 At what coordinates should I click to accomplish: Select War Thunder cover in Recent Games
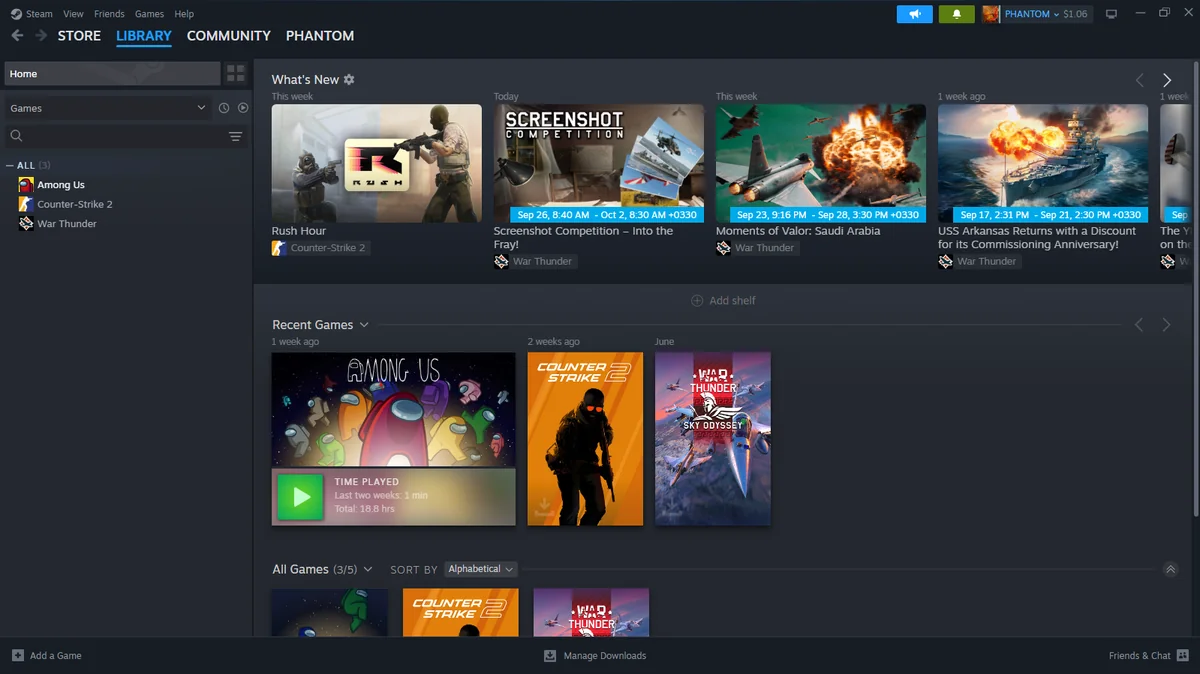click(712, 438)
